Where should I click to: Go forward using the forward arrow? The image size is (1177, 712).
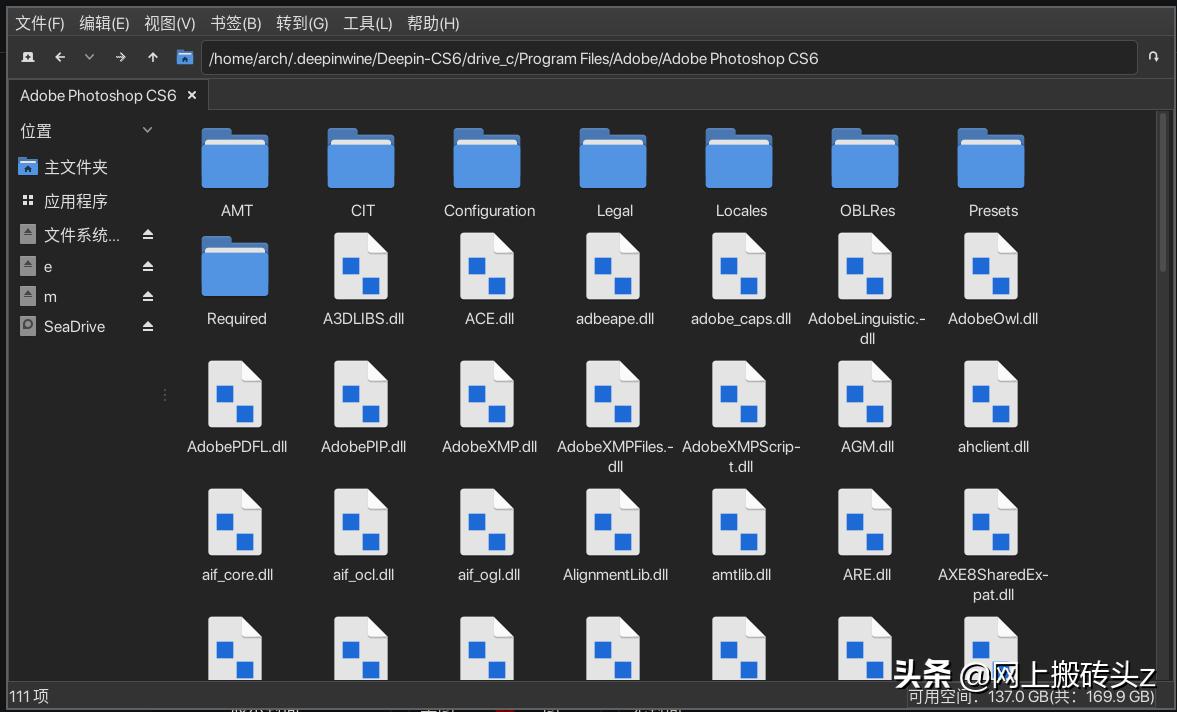pos(120,57)
